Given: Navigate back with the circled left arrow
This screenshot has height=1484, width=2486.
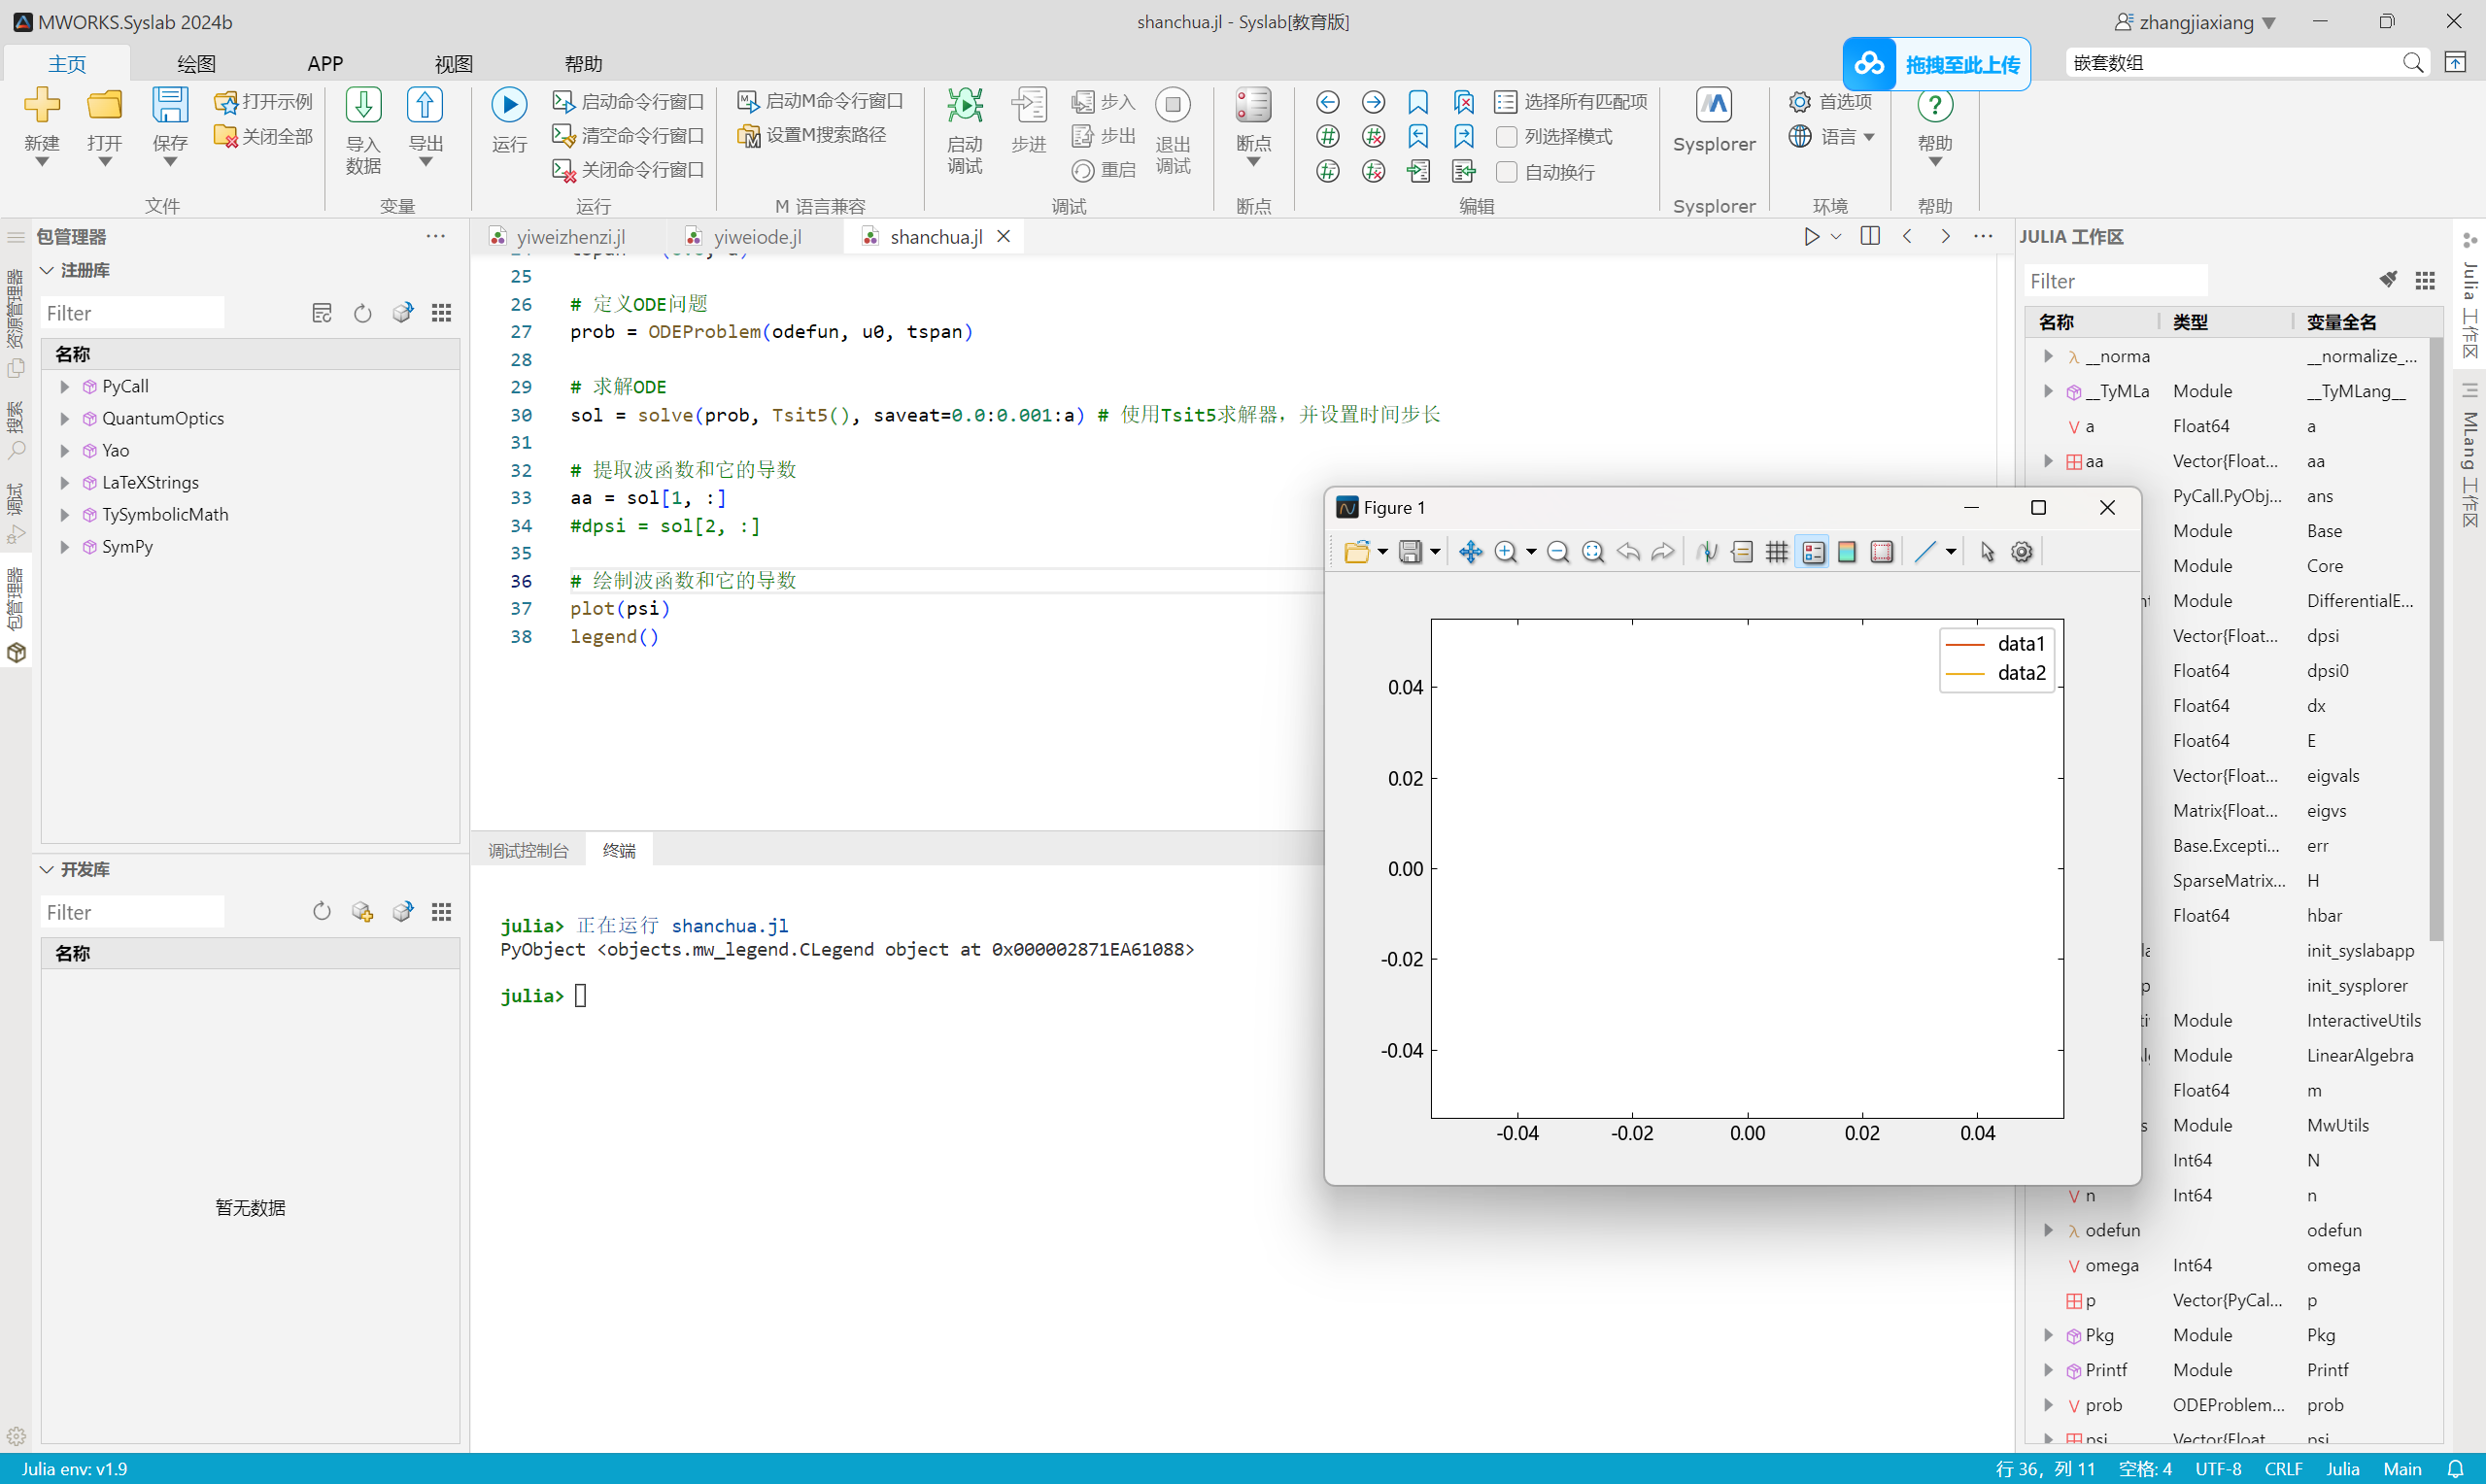Looking at the screenshot, I should pos(1327,102).
